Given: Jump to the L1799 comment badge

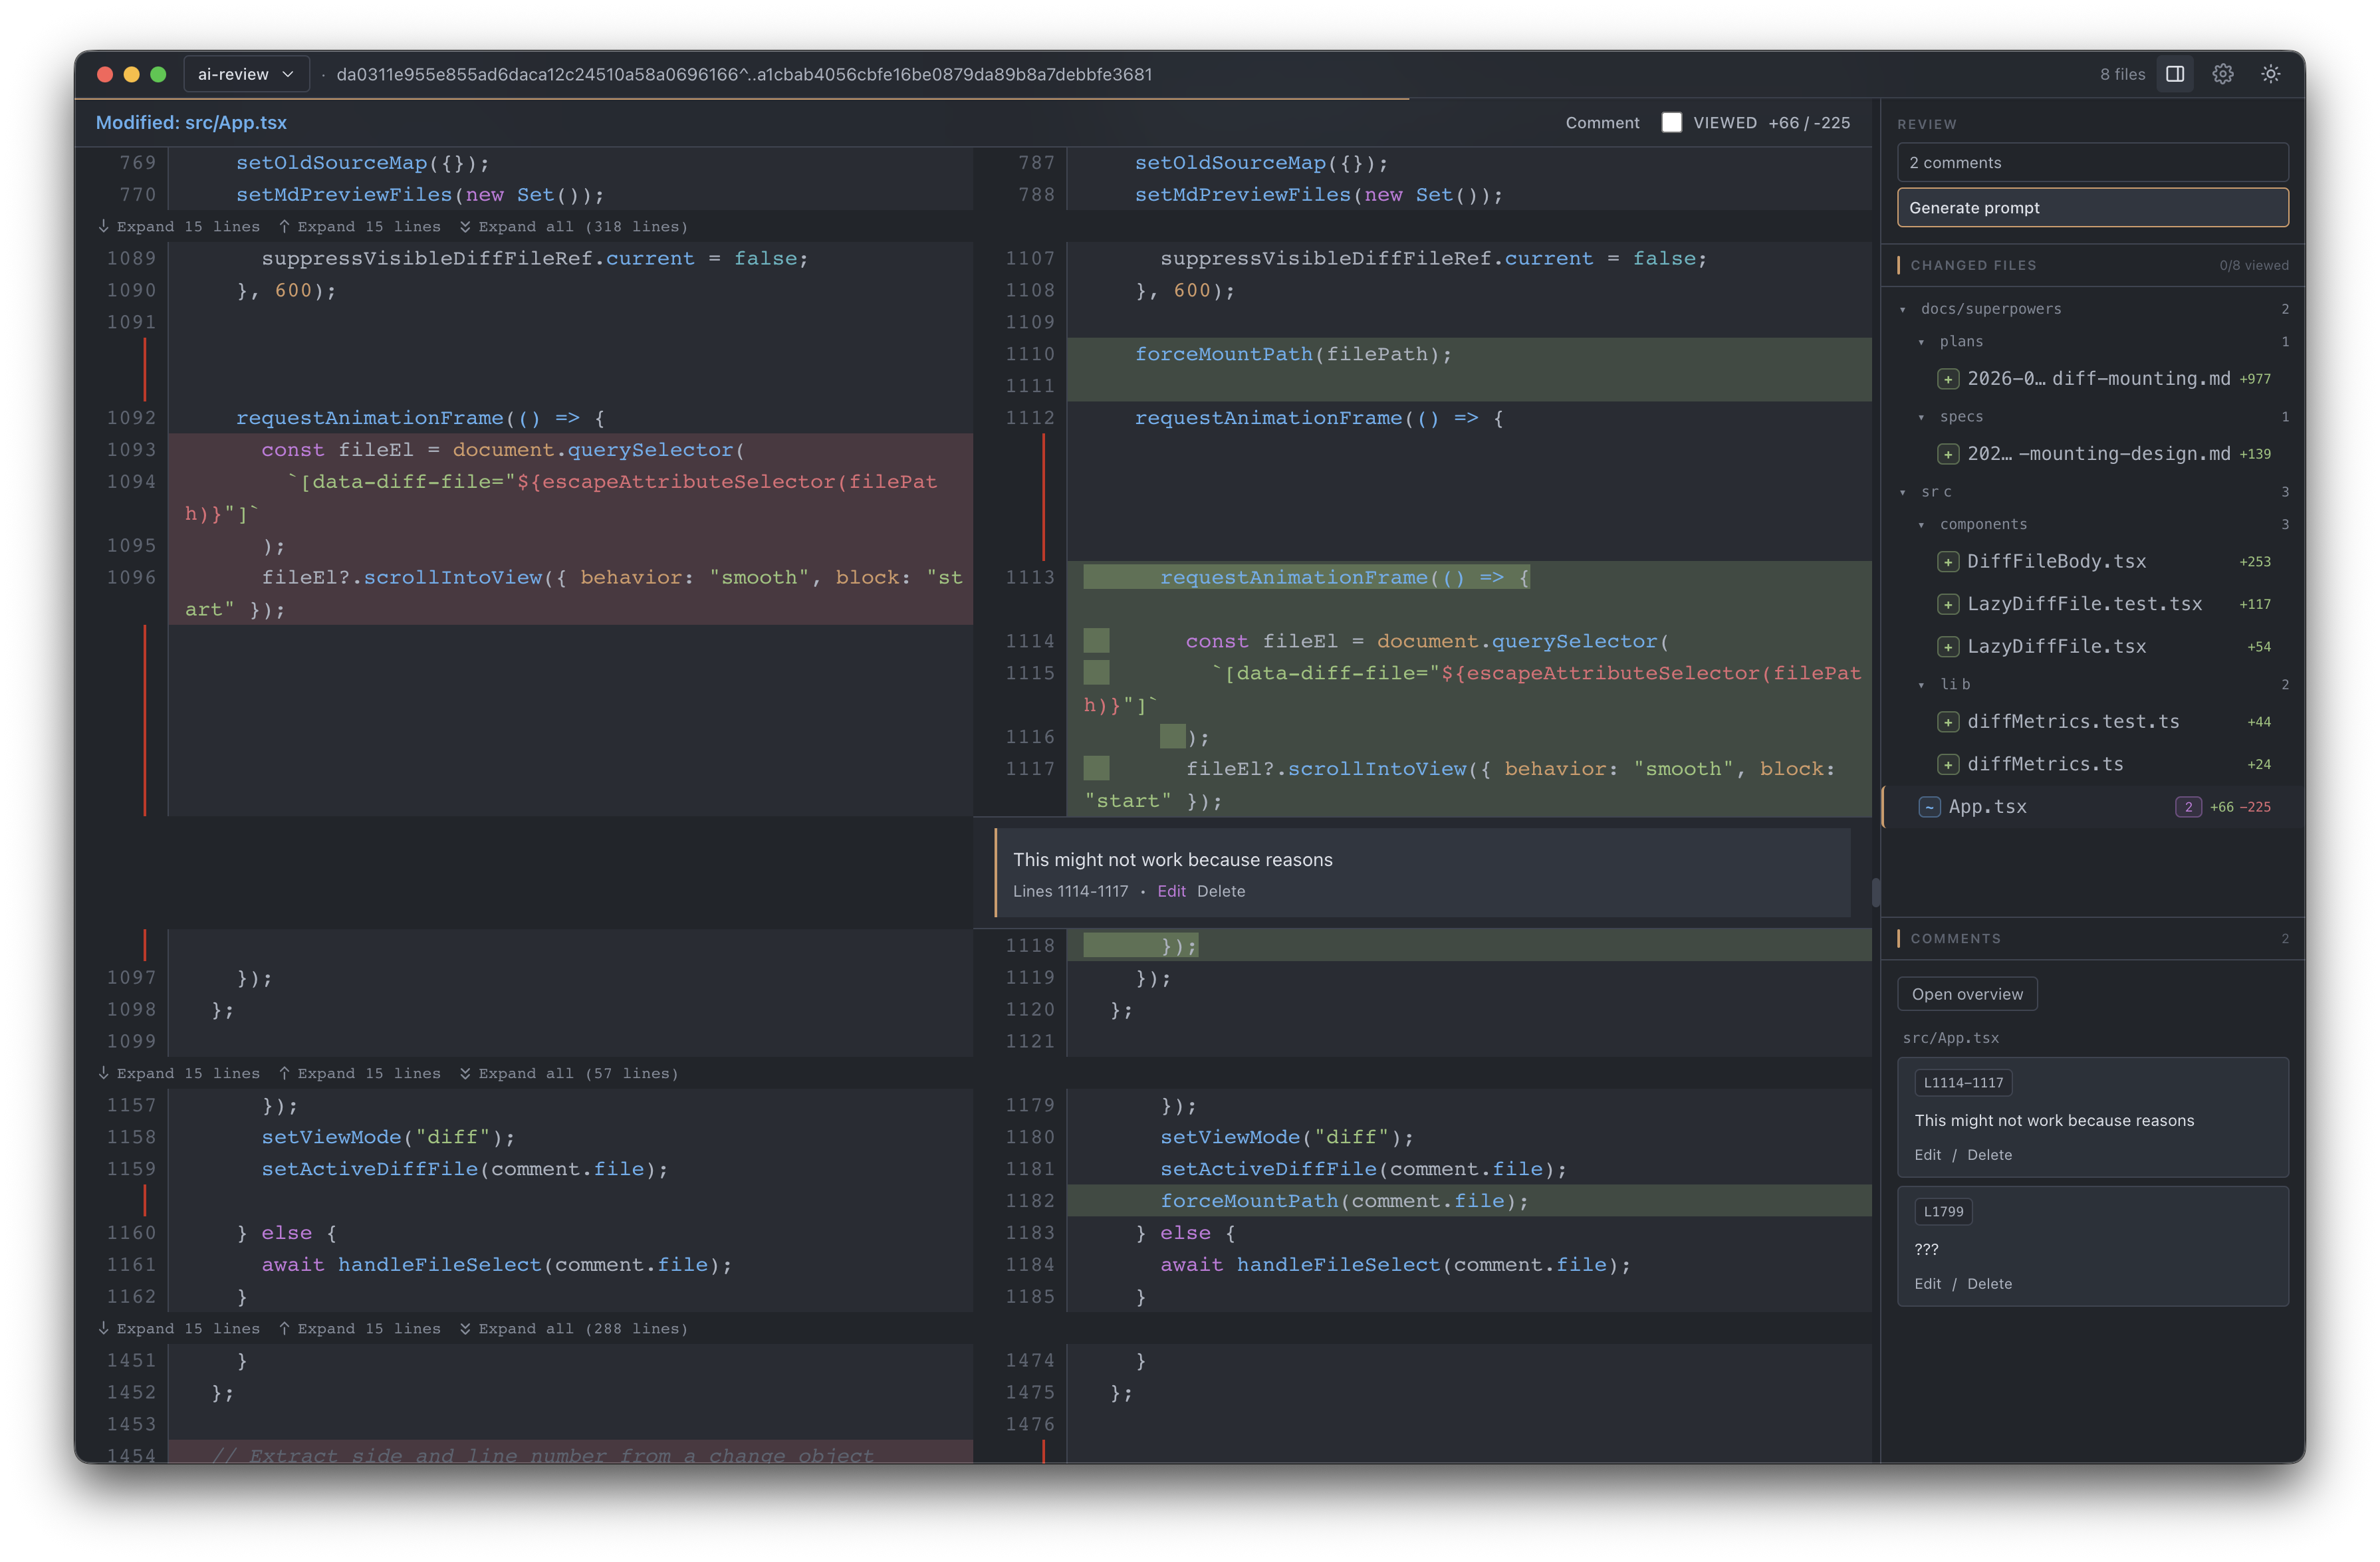Looking at the screenshot, I should tap(1943, 1212).
